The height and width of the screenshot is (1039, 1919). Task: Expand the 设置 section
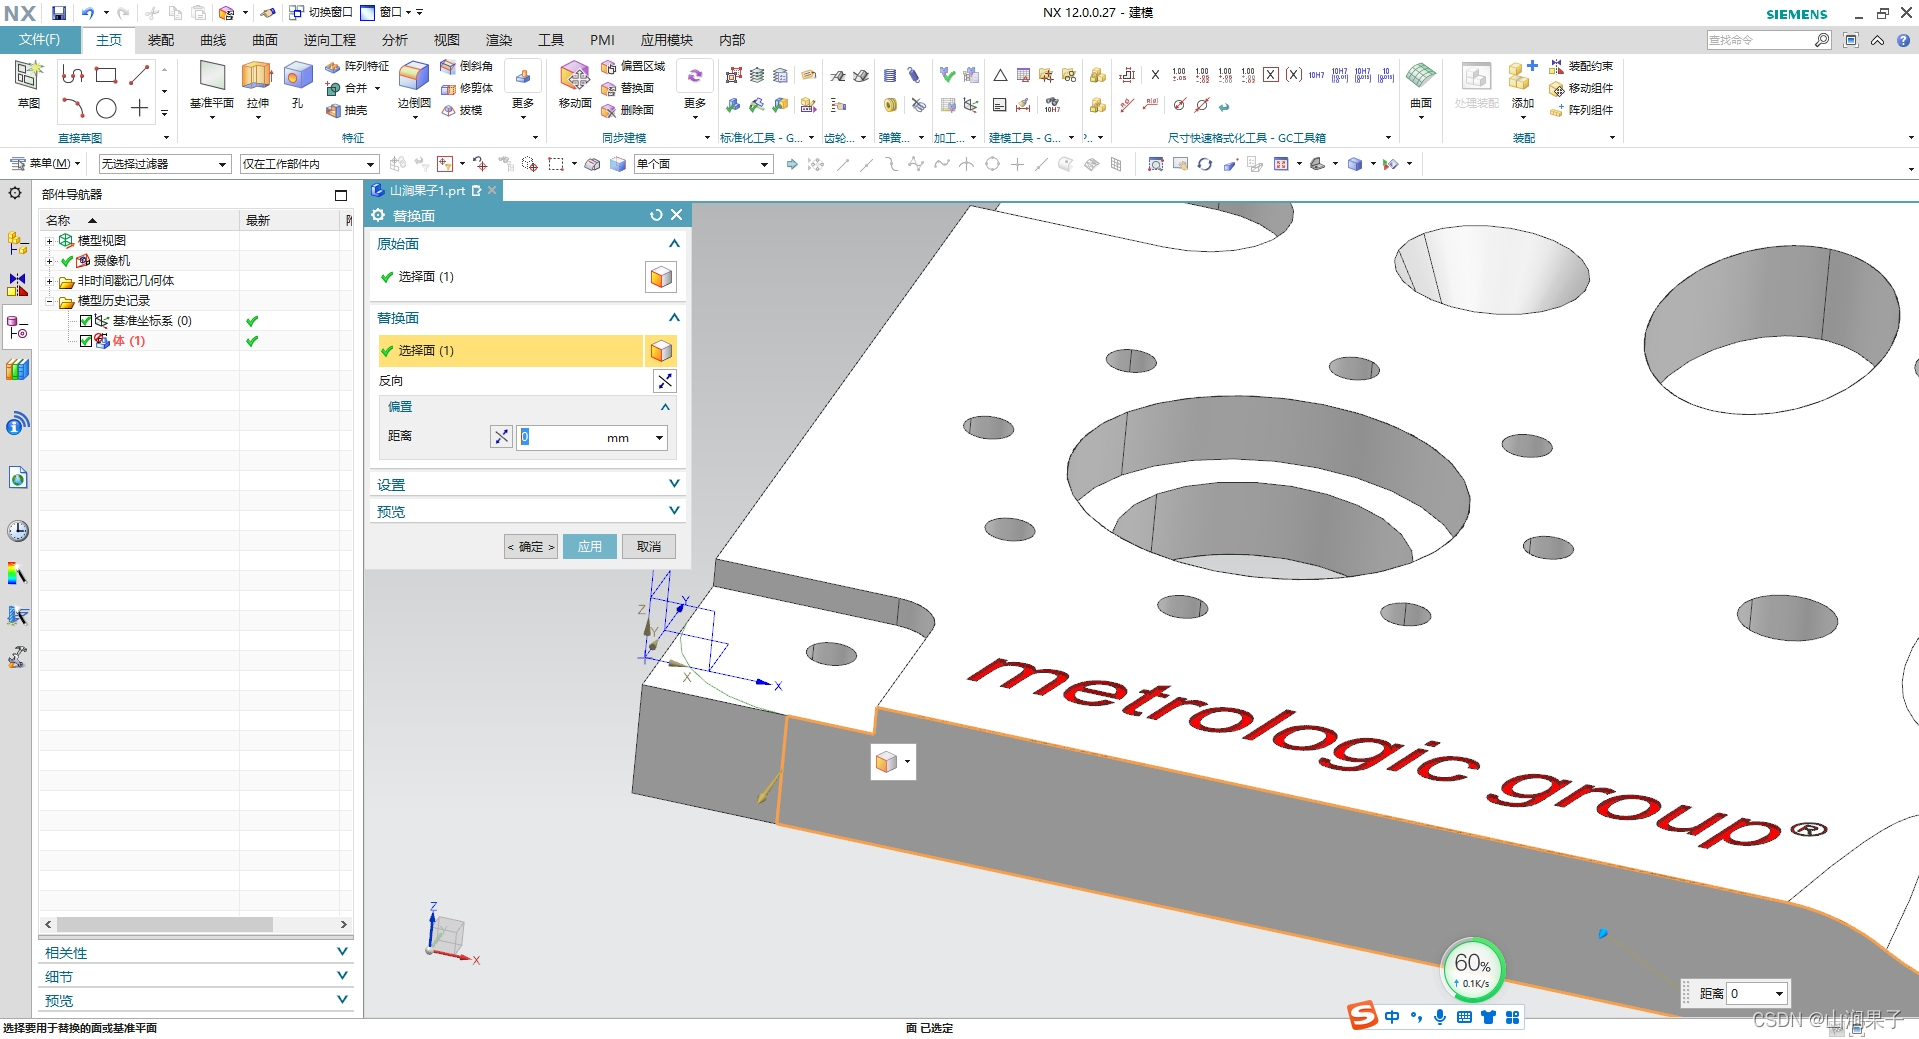(674, 484)
